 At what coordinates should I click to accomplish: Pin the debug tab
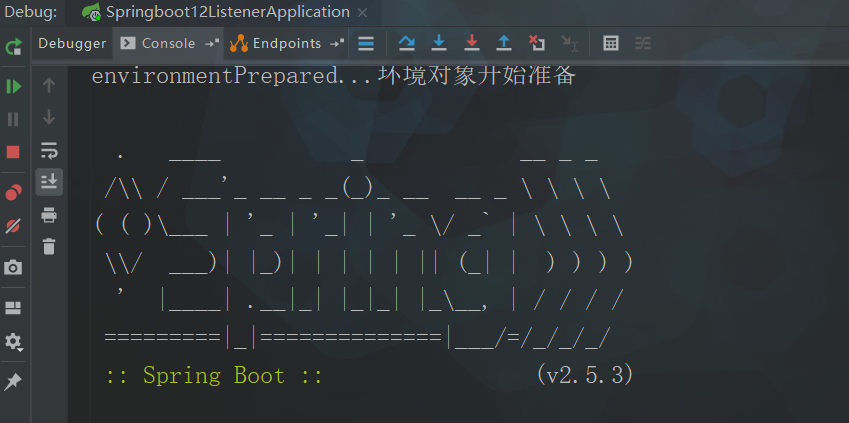[x=14, y=382]
